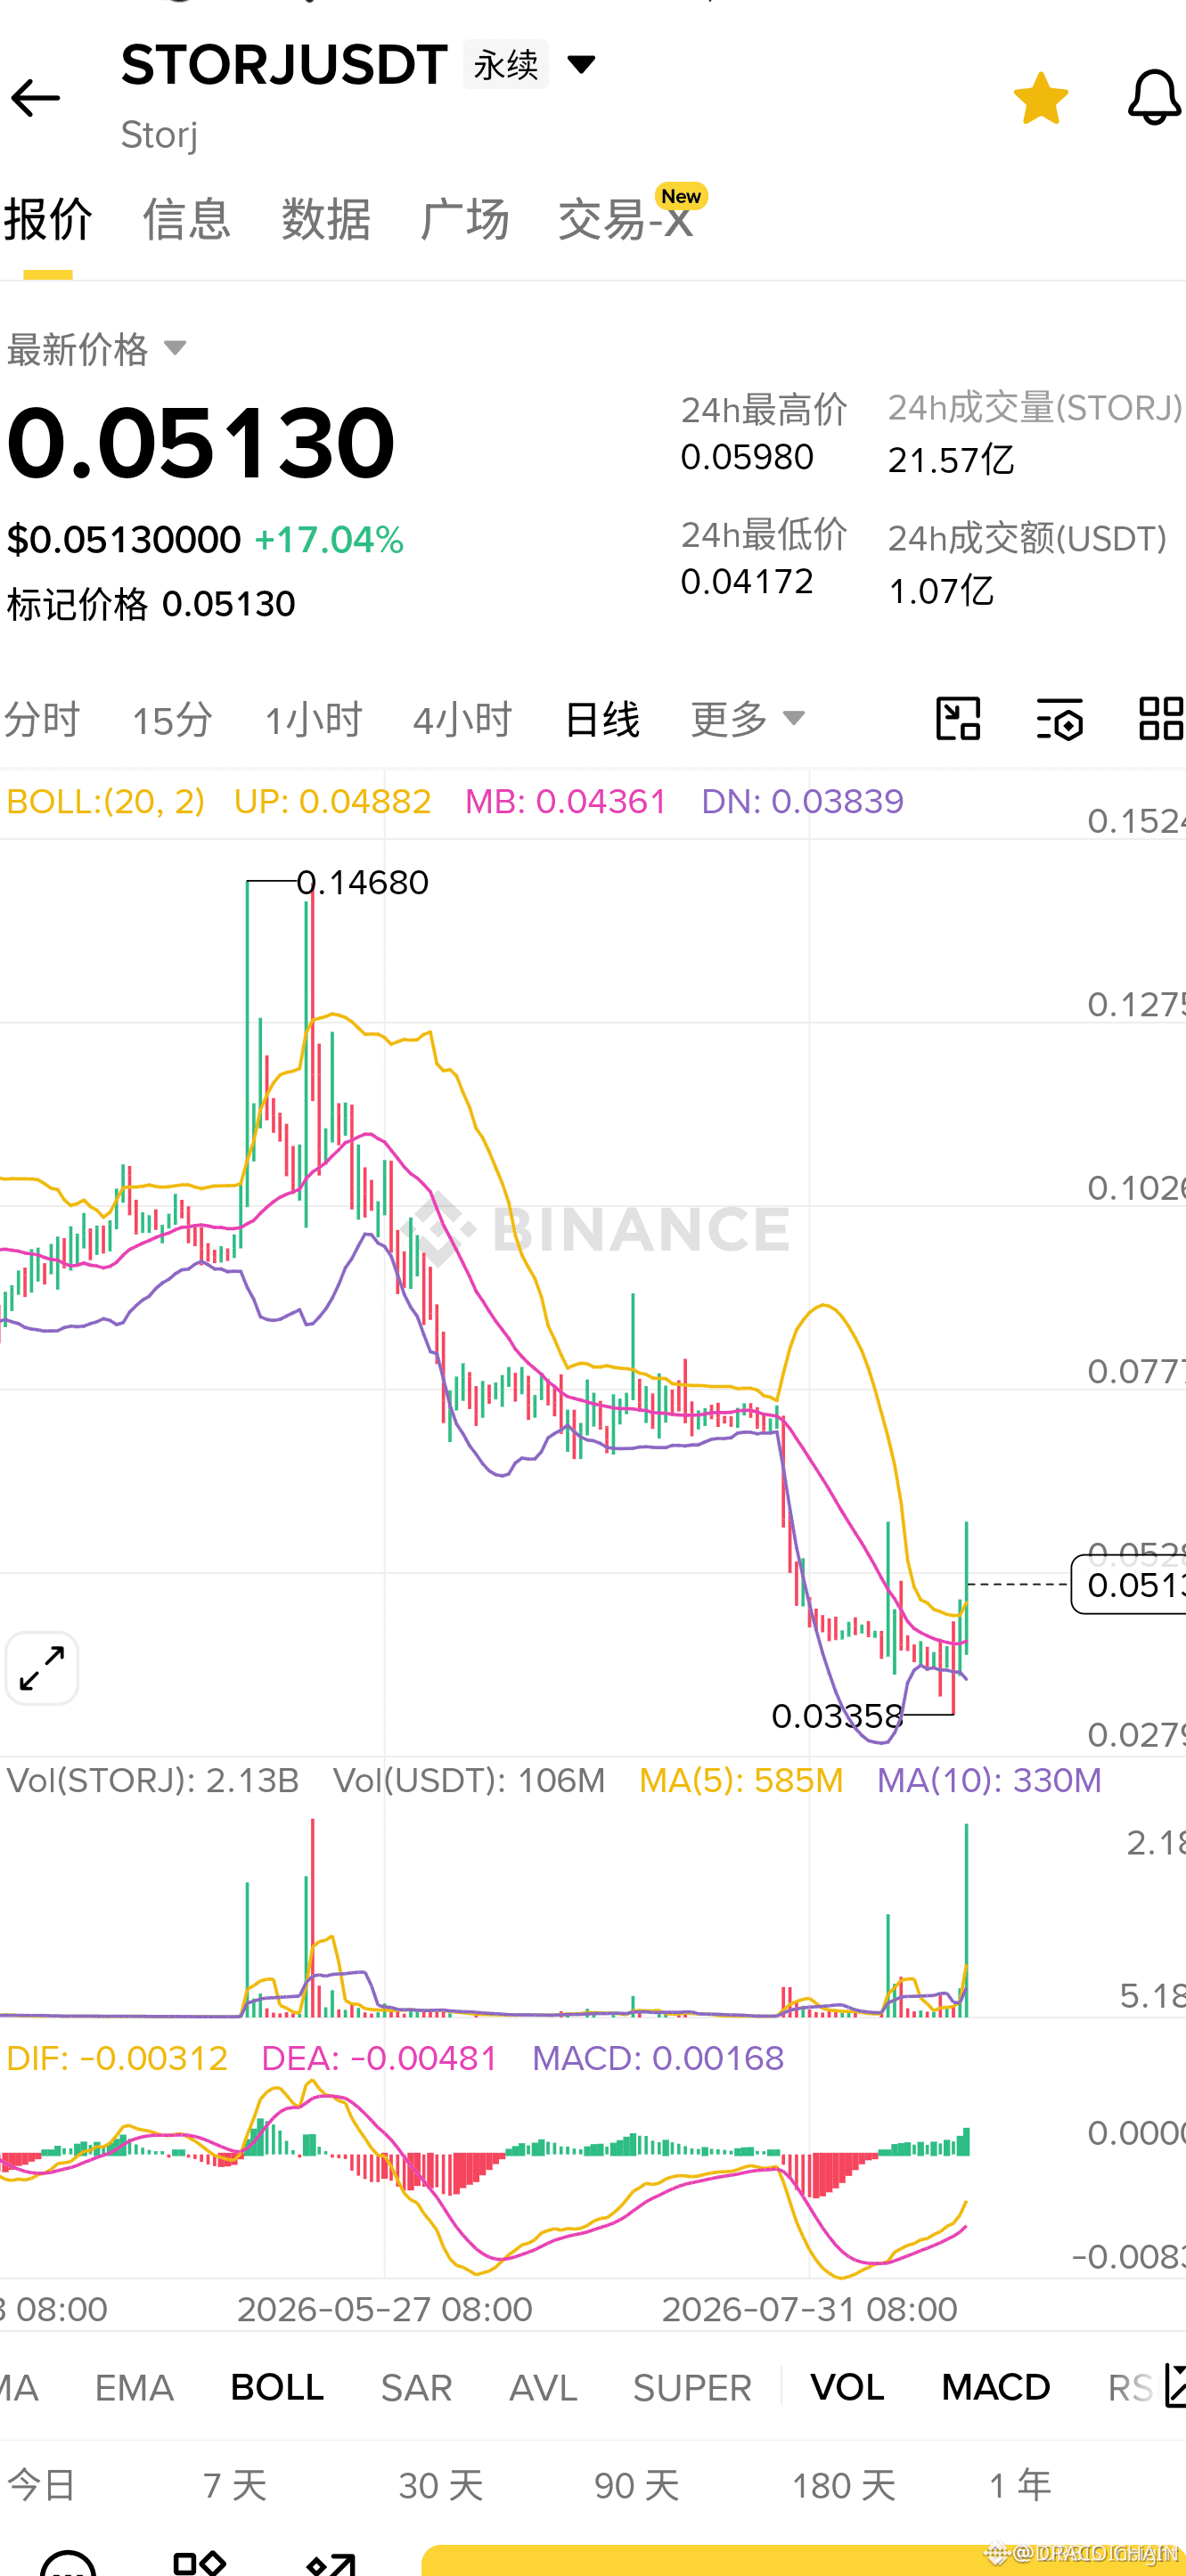Click the DIF: -0.00312 value
Image resolution: width=1186 pixels, height=2576 pixels.
pos(117,2058)
